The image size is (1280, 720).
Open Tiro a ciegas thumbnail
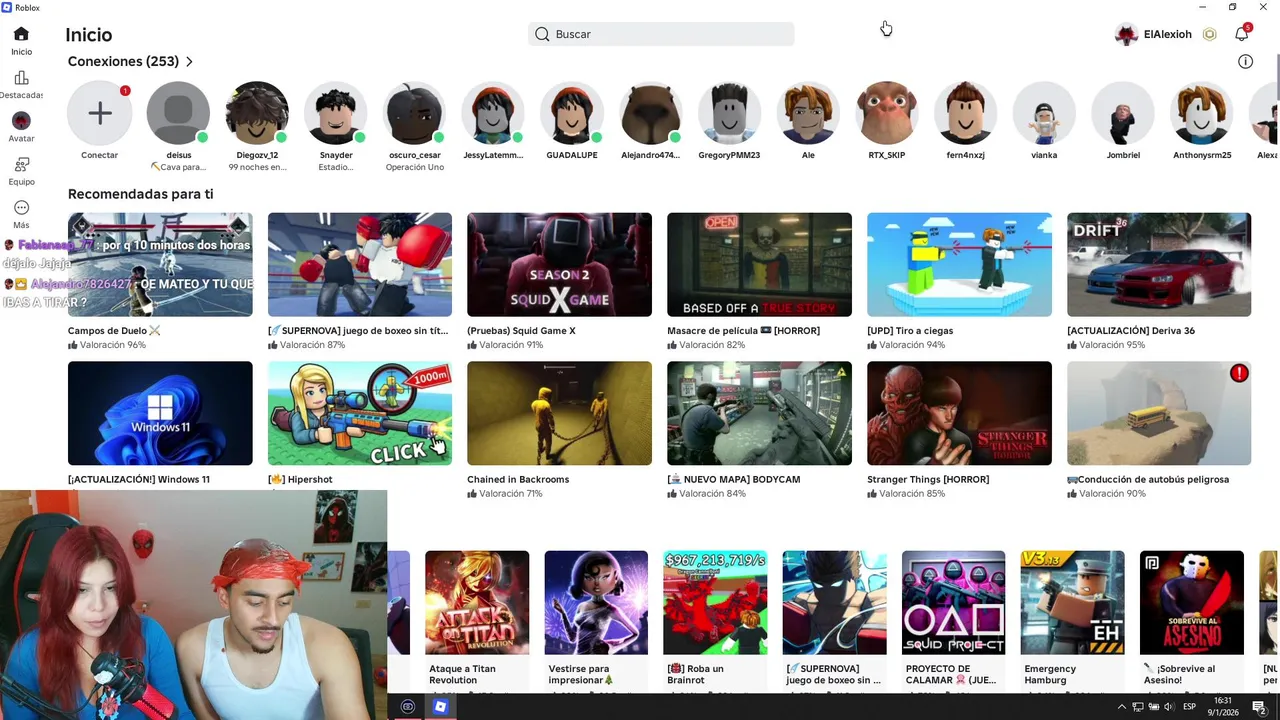coord(959,264)
